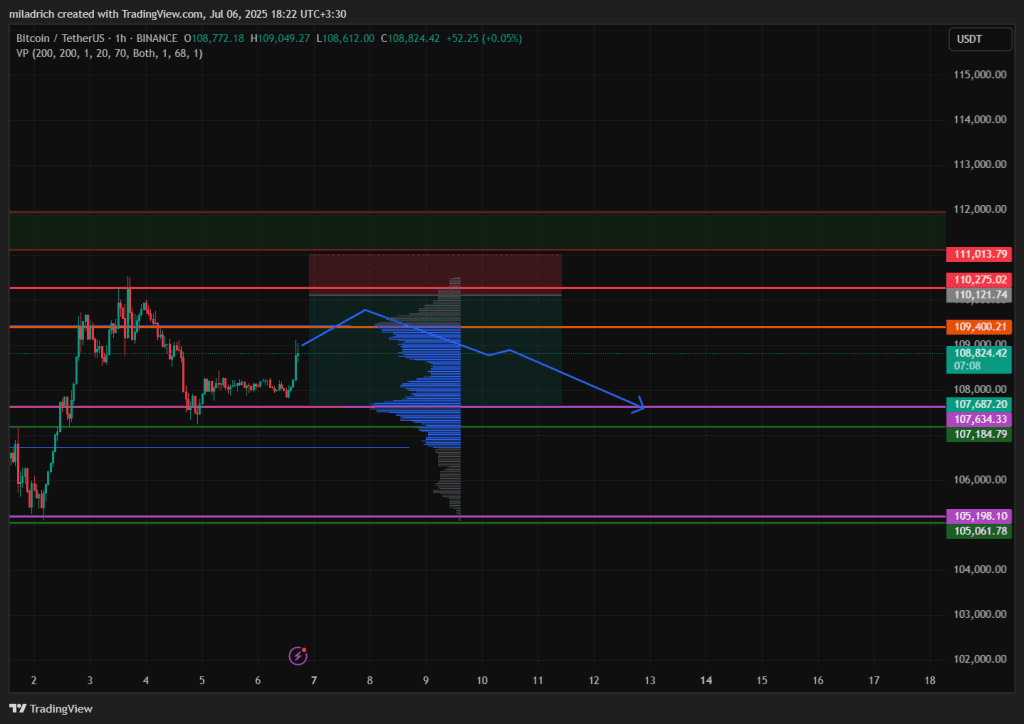Click the pink lightning event icon

[x=298, y=656]
